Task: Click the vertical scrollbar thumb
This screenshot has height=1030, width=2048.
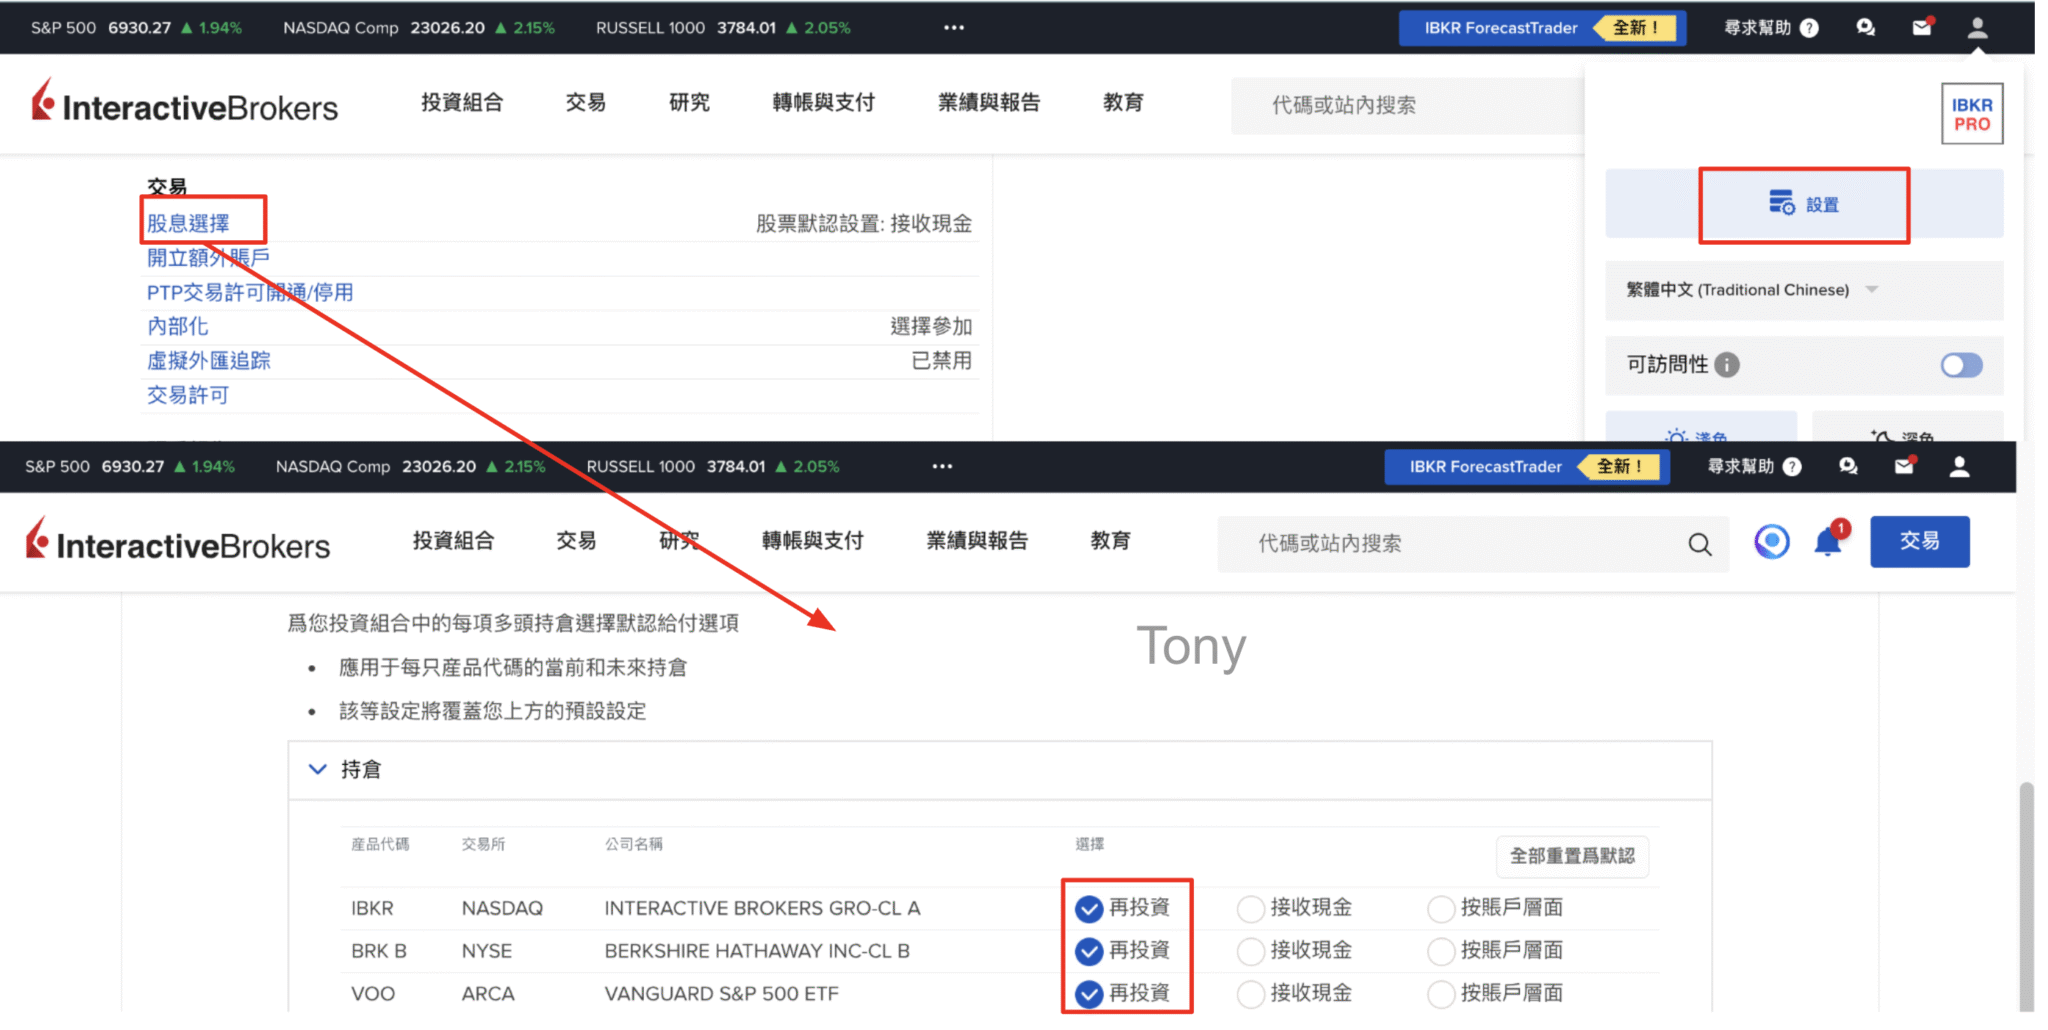Action: pyautogui.click(x=2026, y=890)
